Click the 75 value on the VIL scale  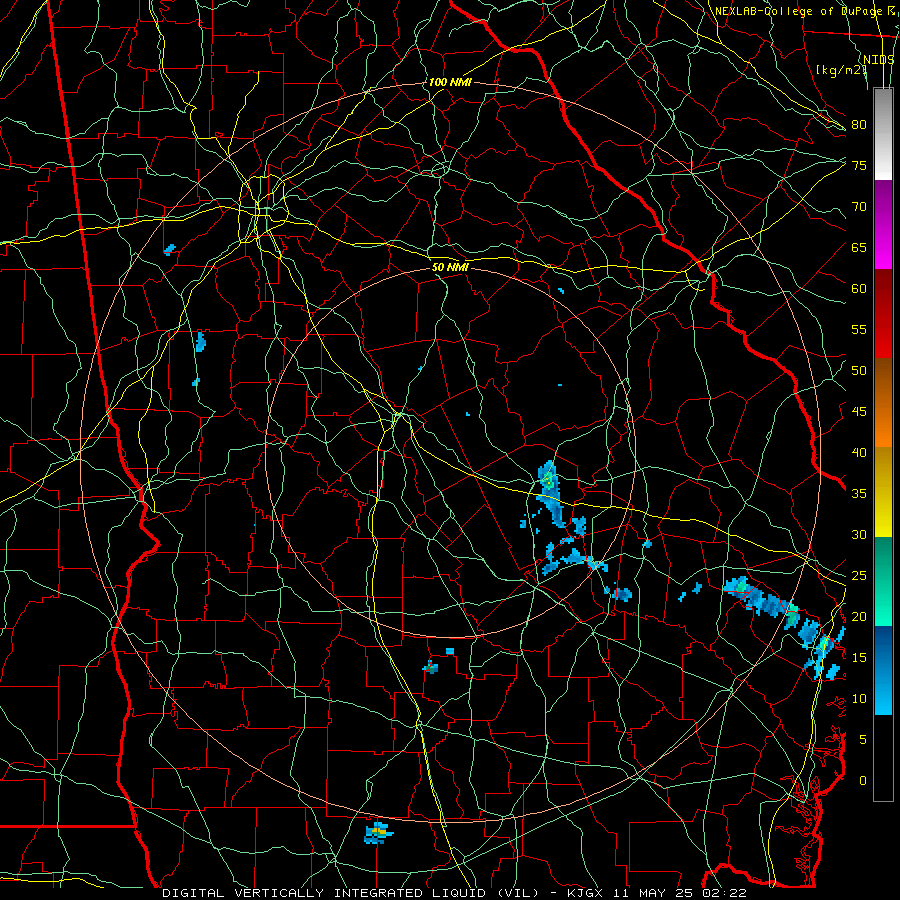click(859, 165)
